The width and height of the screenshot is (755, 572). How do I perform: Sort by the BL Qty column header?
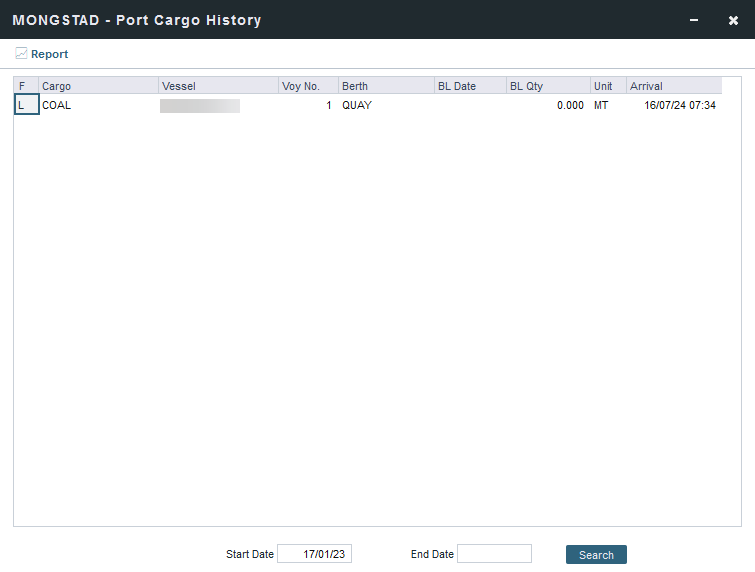tap(548, 86)
